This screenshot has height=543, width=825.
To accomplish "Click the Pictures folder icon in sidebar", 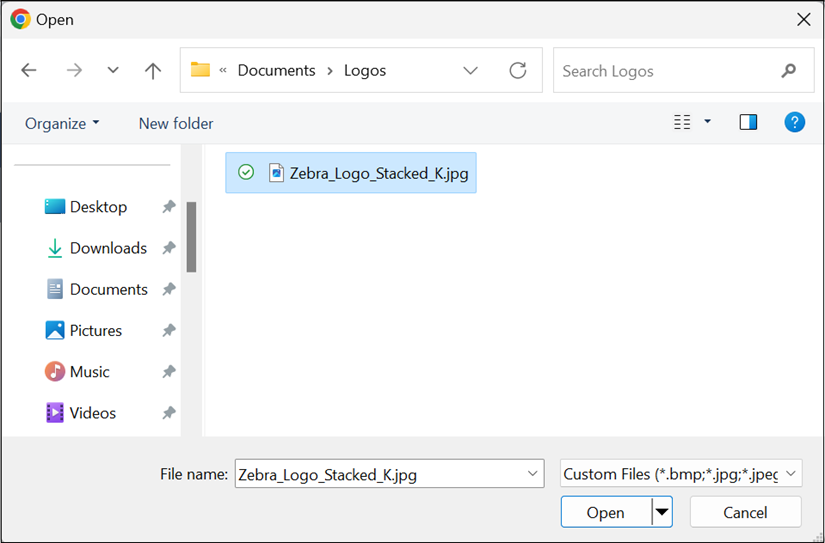I will pyautogui.click(x=55, y=330).
